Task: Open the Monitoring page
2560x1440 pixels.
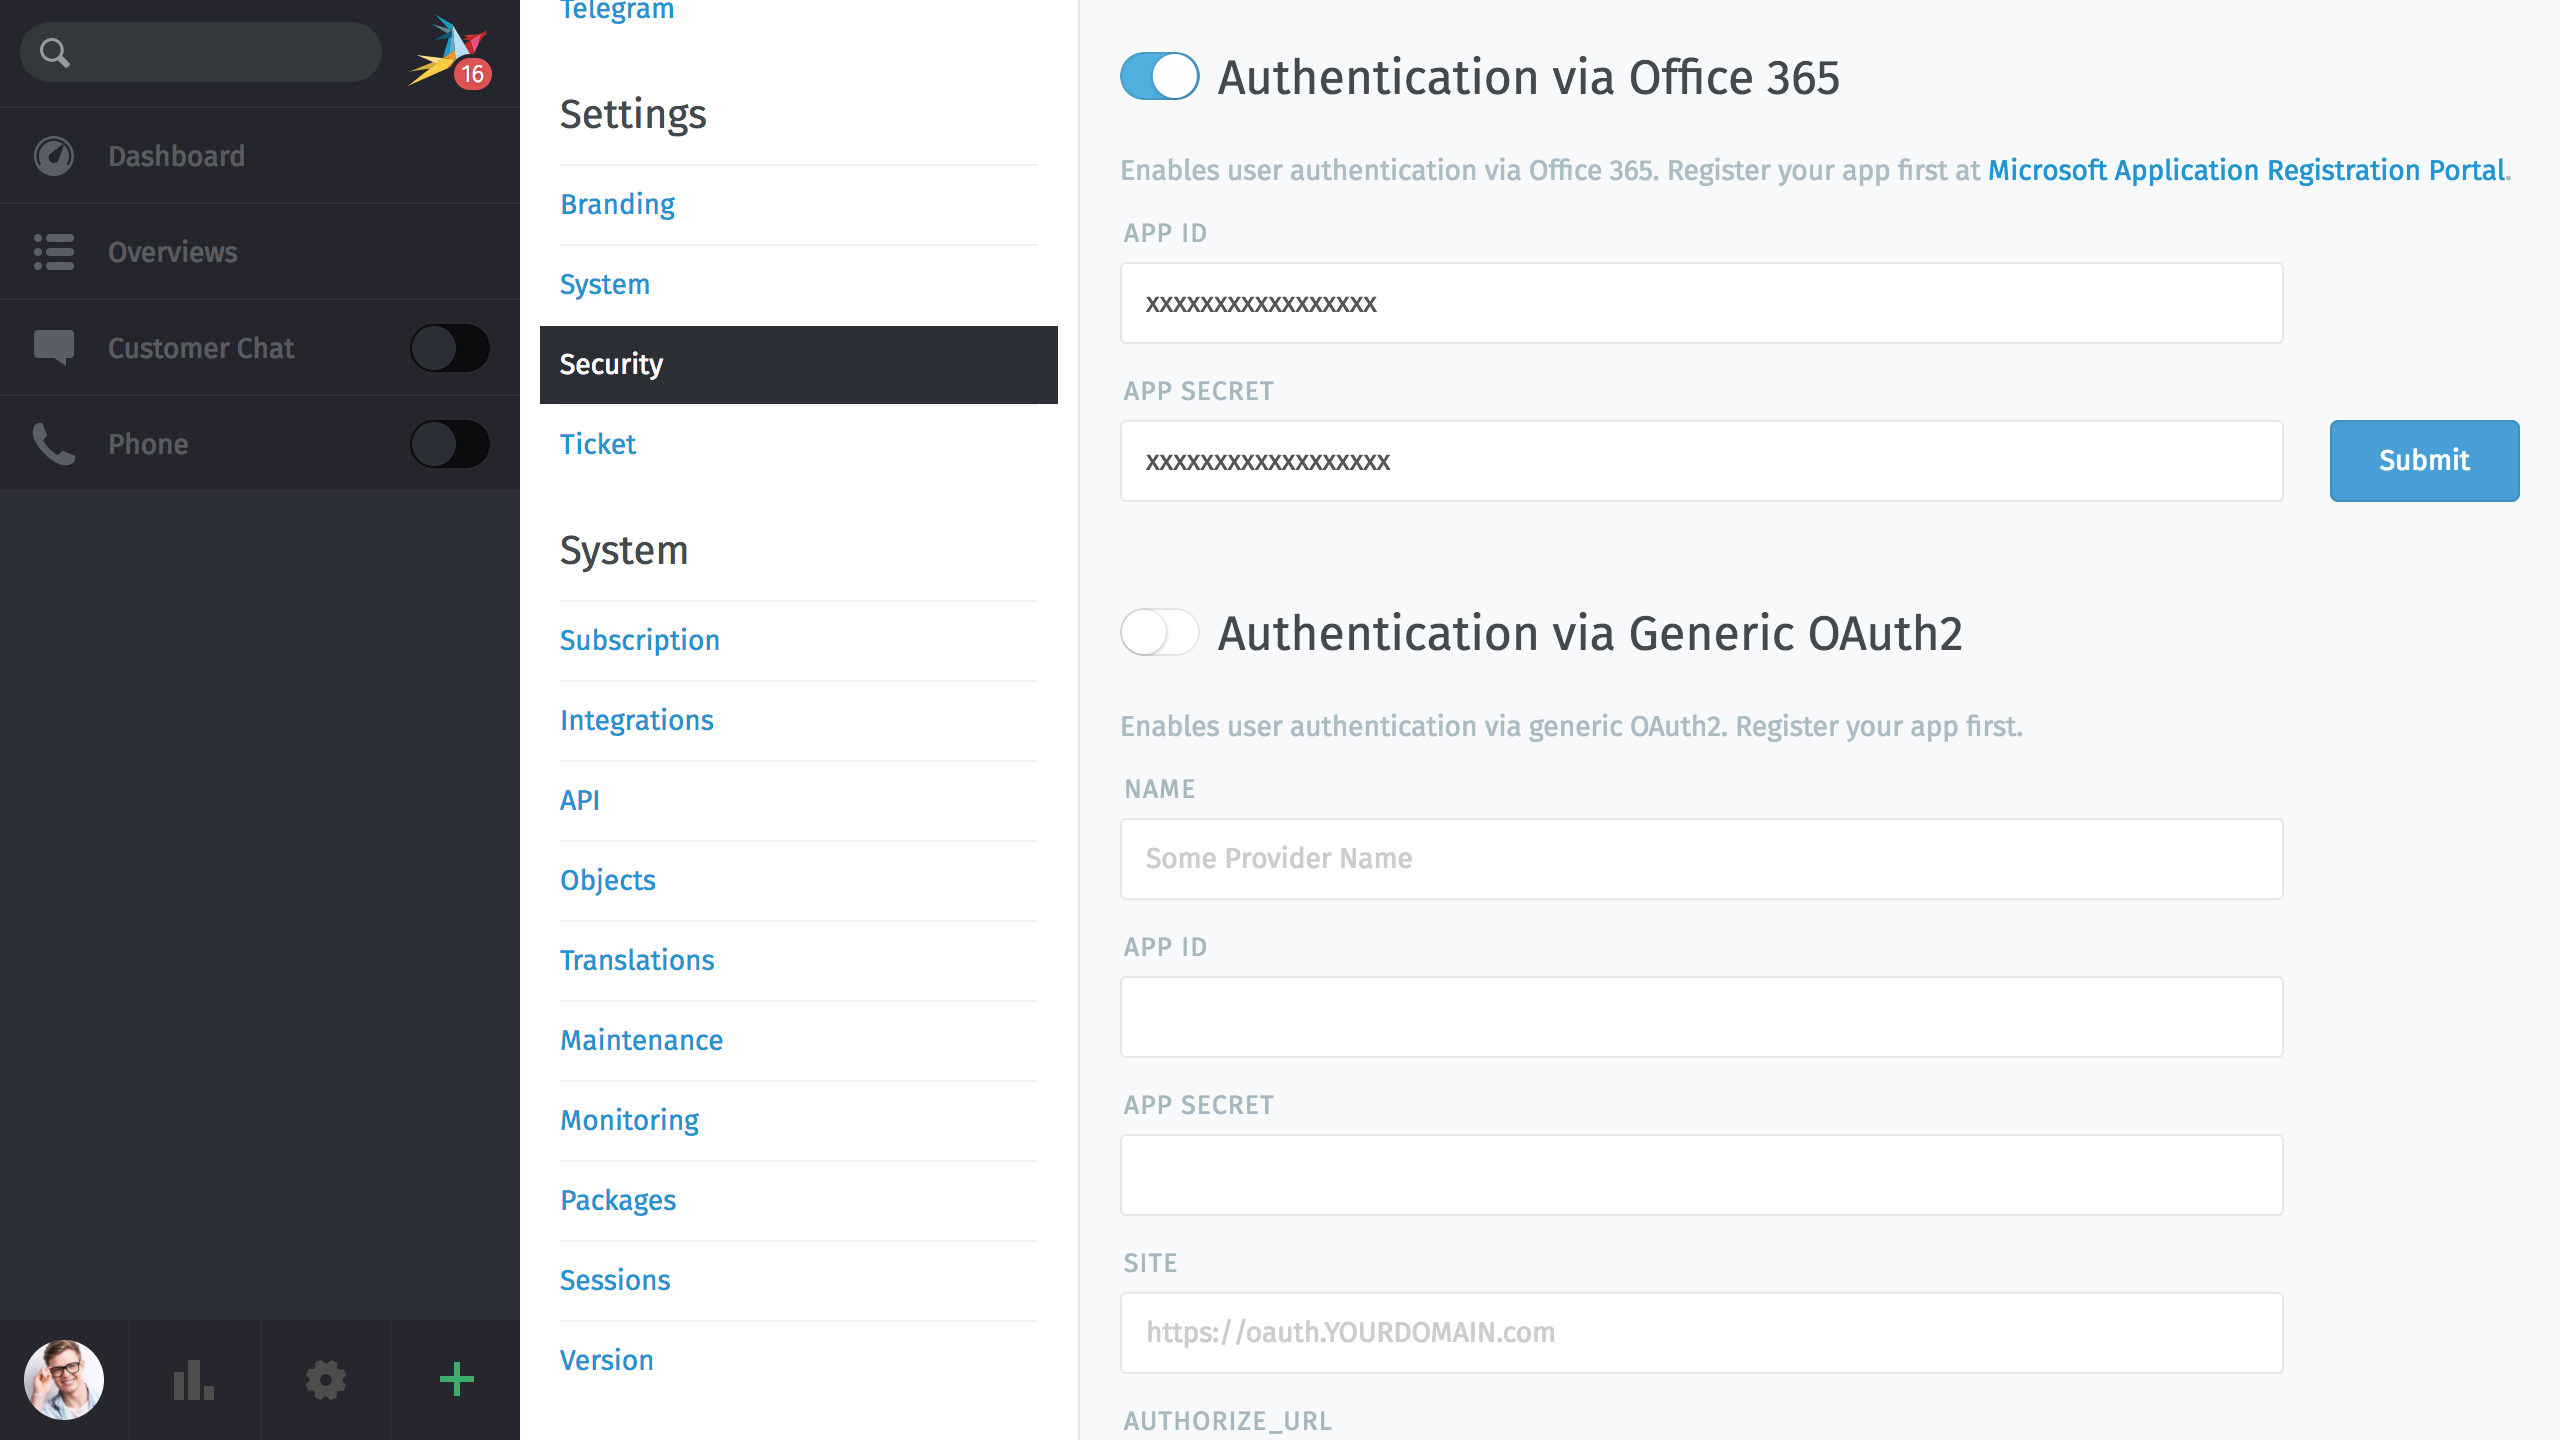Action: (x=629, y=1120)
